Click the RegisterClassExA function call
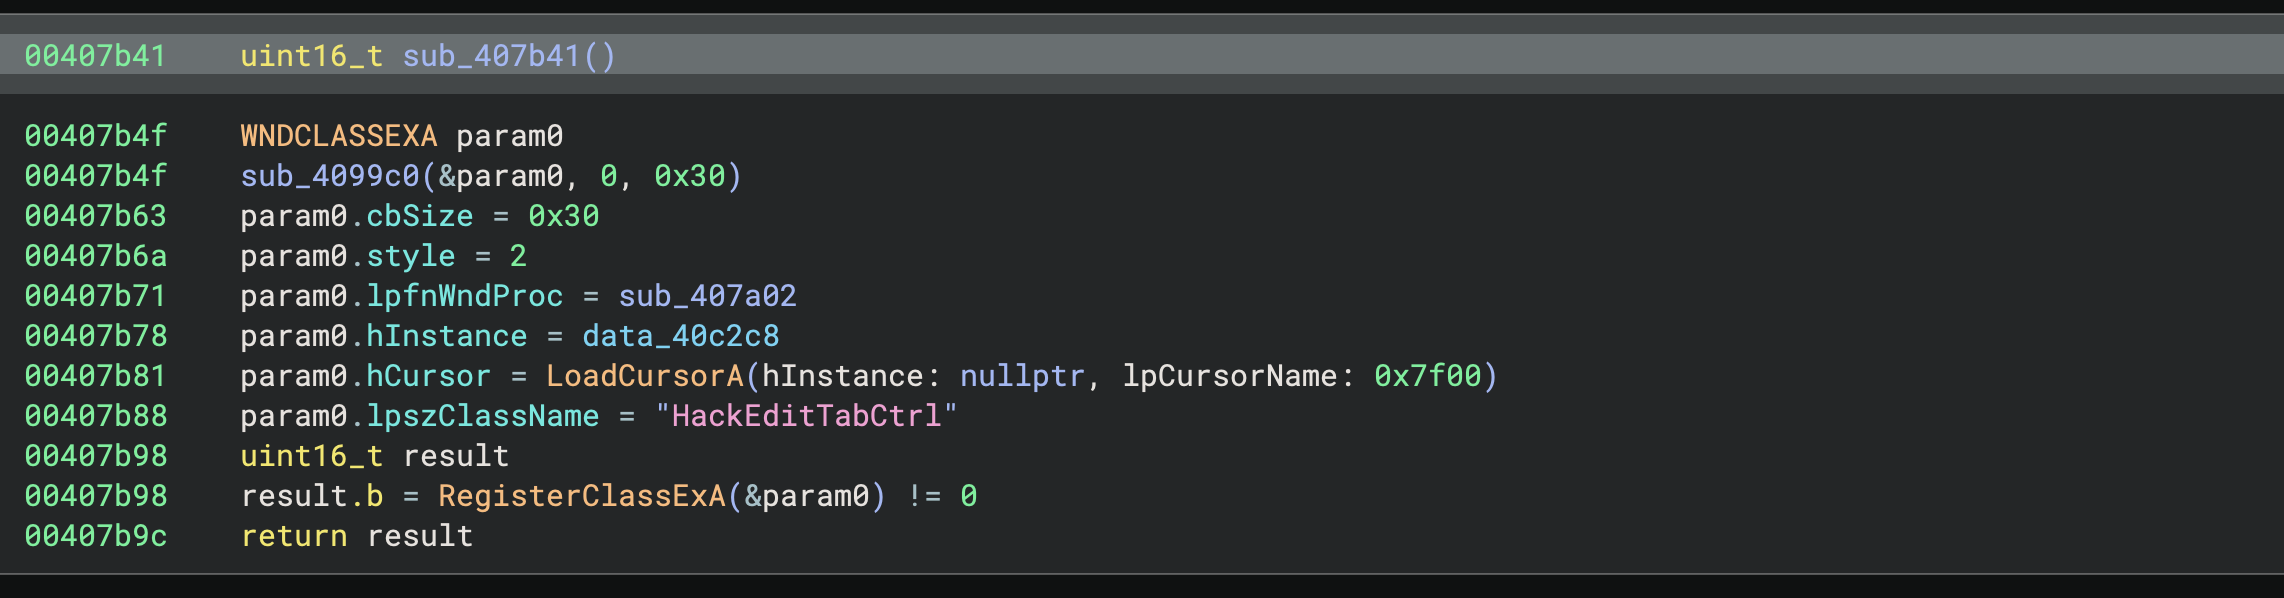Screen dimensions: 2284x598 582,496
